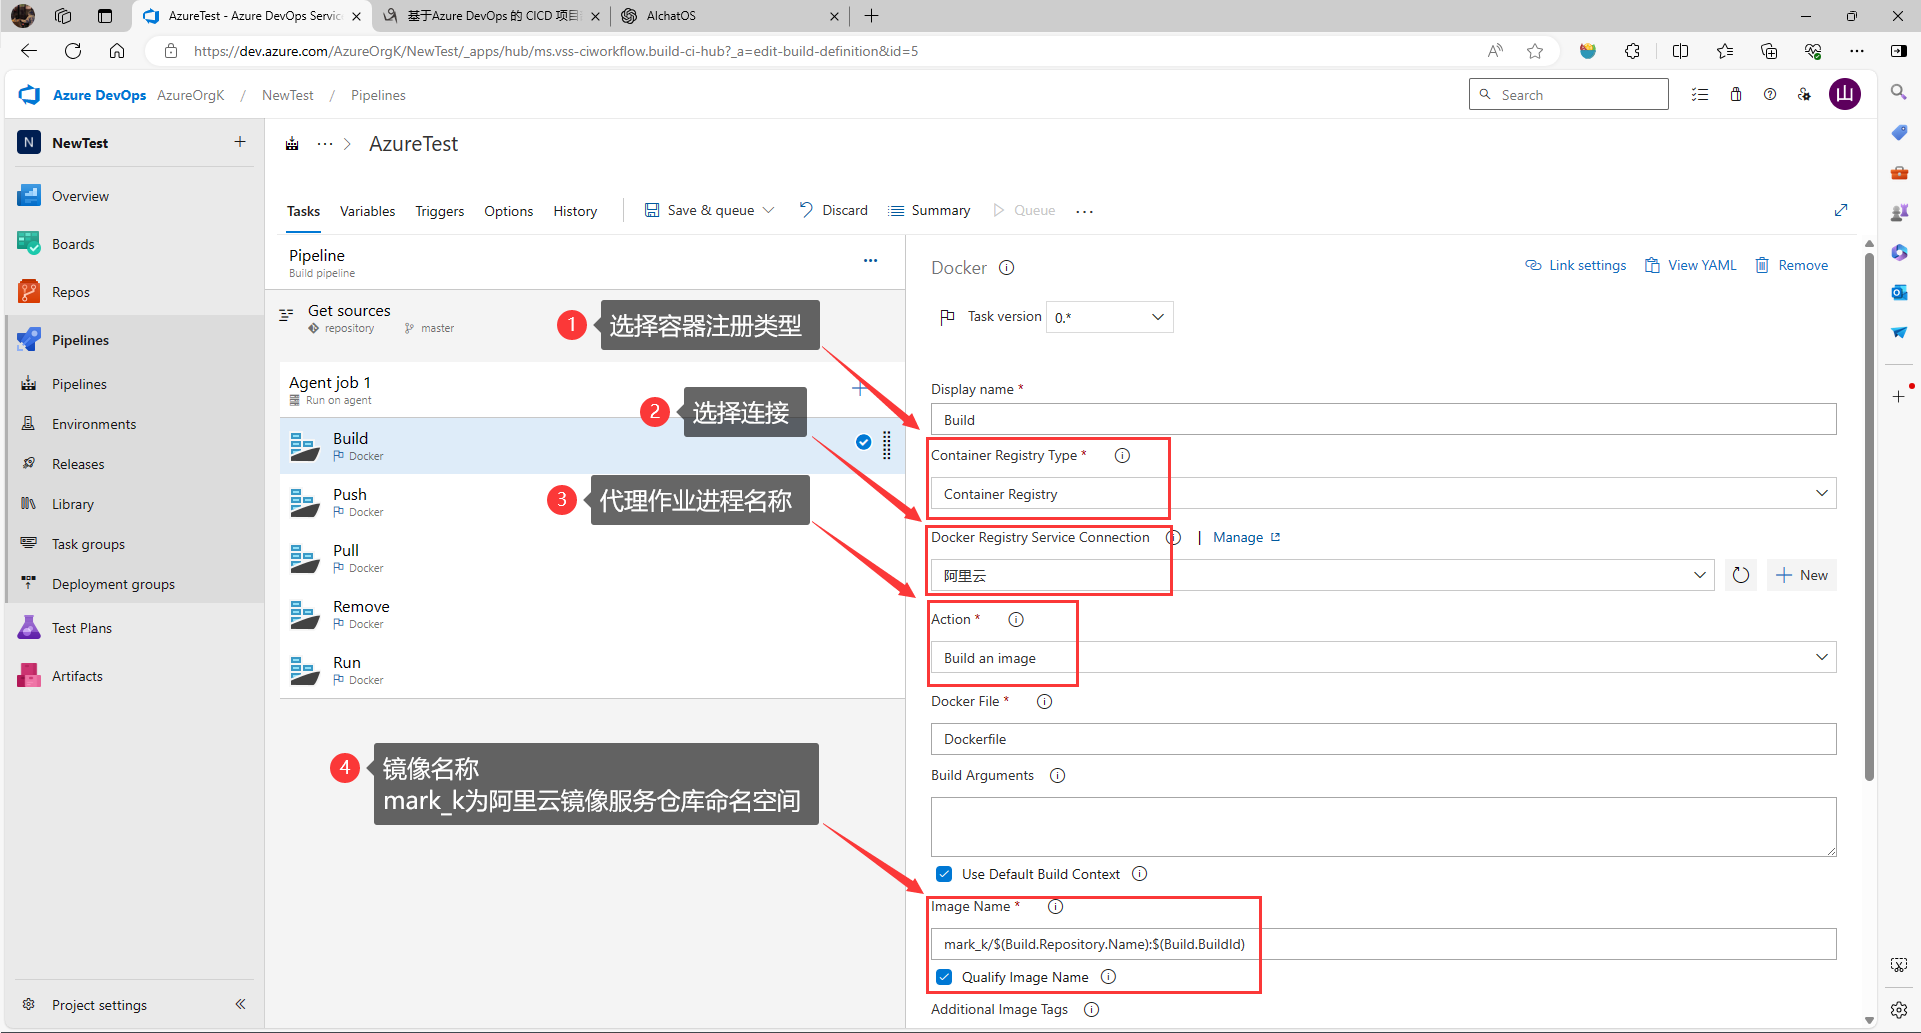Screen dimensions: 1921x1033
Task: Add a task to Agent job 1
Action: (859, 388)
